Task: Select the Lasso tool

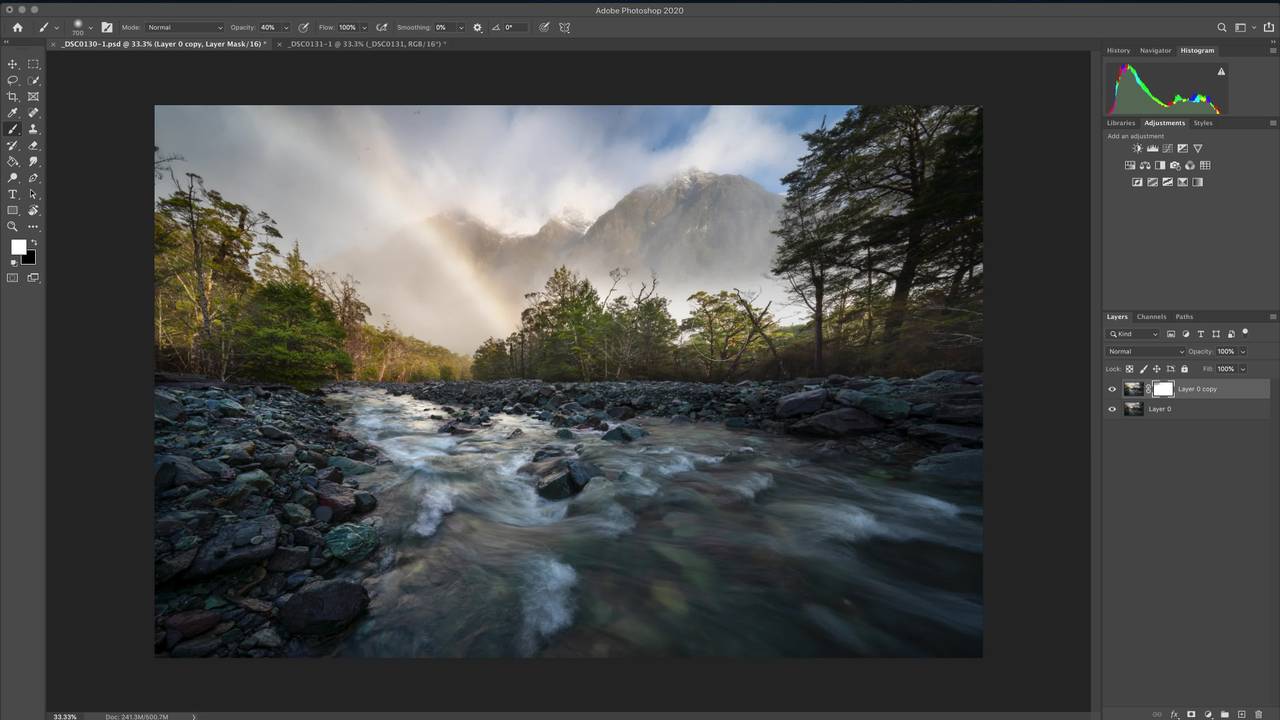Action: point(13,80)
